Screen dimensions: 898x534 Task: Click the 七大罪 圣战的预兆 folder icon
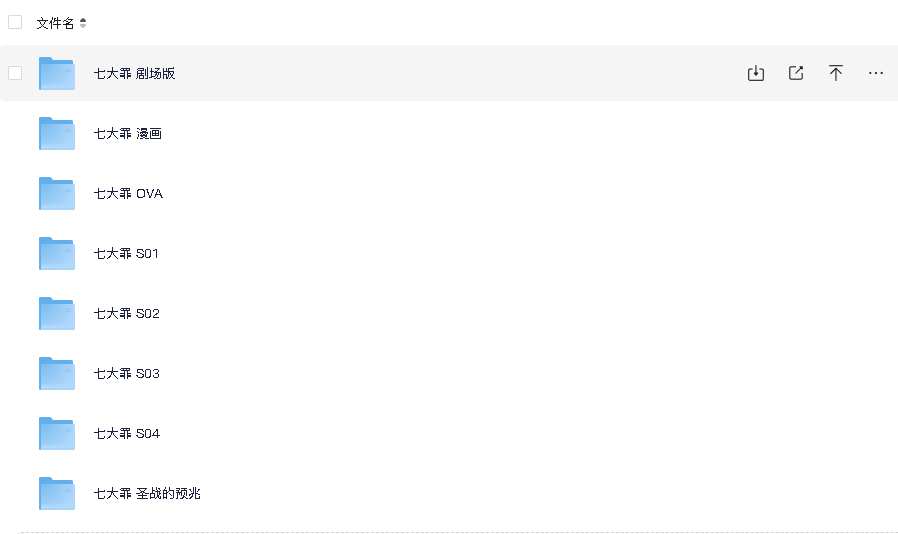[57, 493]
